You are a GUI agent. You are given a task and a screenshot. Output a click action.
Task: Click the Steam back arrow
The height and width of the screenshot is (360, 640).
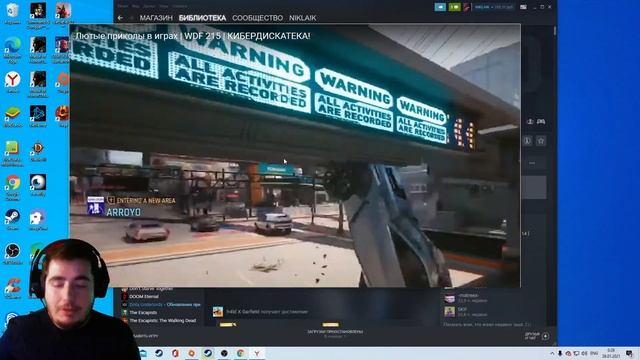pyautogui.click(x=120, y=18)
